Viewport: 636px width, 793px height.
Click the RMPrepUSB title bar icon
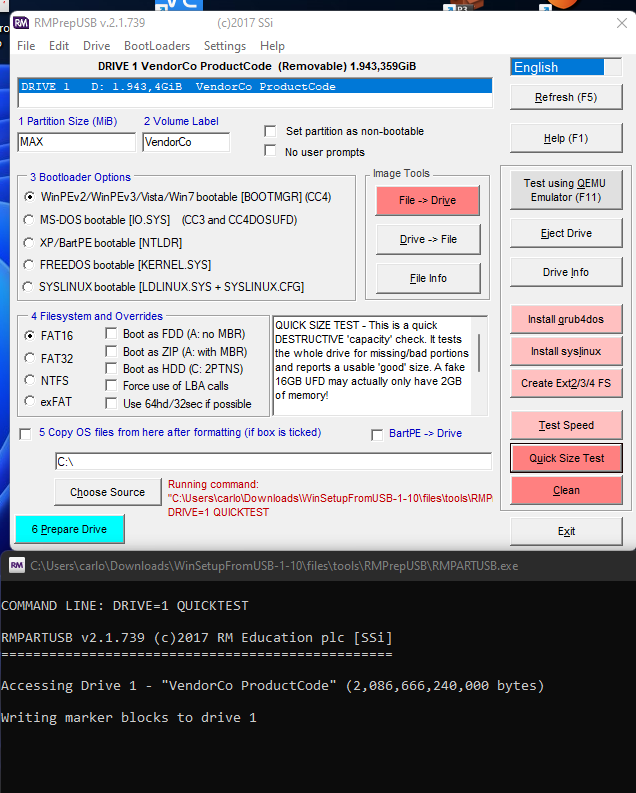tap(19, 22)
